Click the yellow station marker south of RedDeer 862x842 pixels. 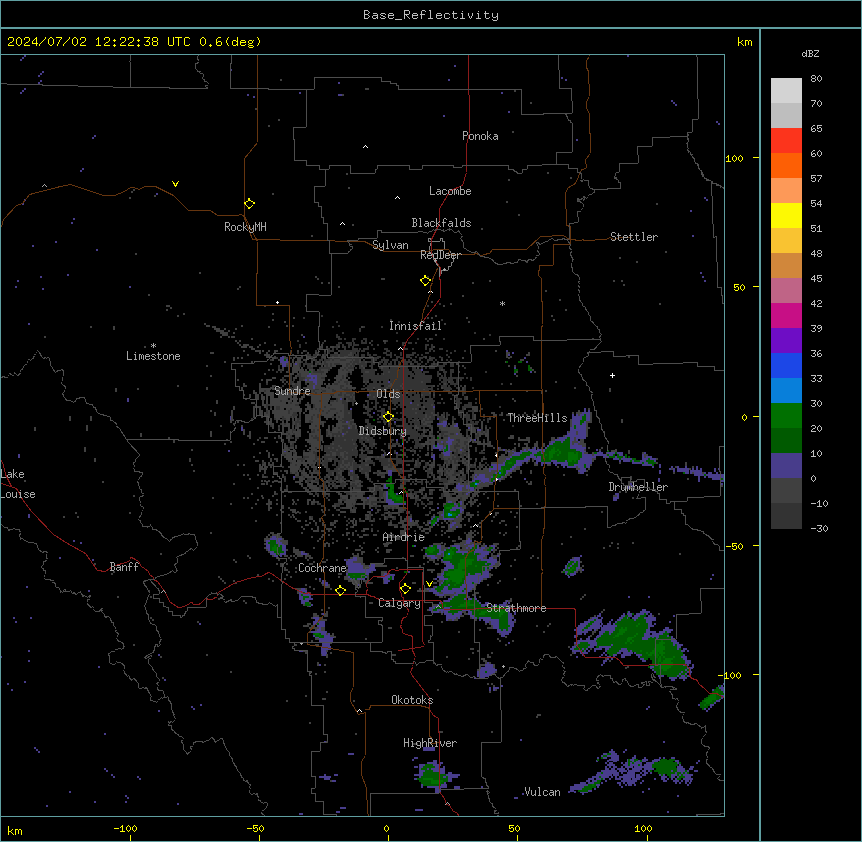click(425, 281)
